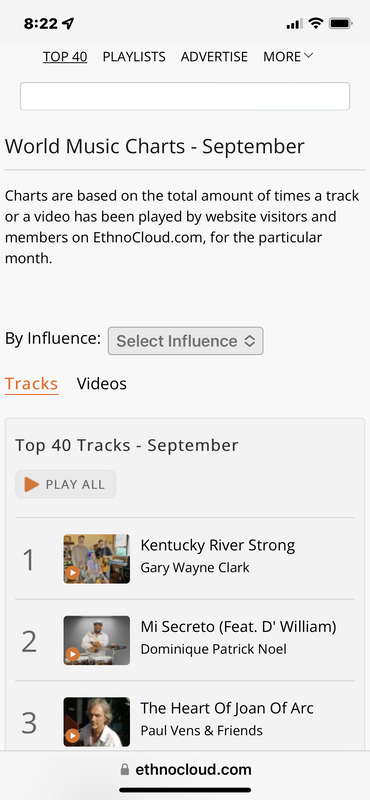Play The Heart Of Joan Of Arc thumbnail icon

(x=72, y=736)
